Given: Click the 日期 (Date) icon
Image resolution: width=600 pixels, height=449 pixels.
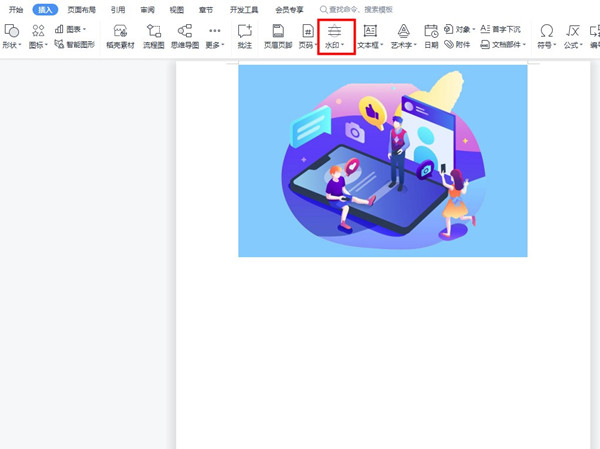Looking at the screenshot, I should [x=430, y=37].
